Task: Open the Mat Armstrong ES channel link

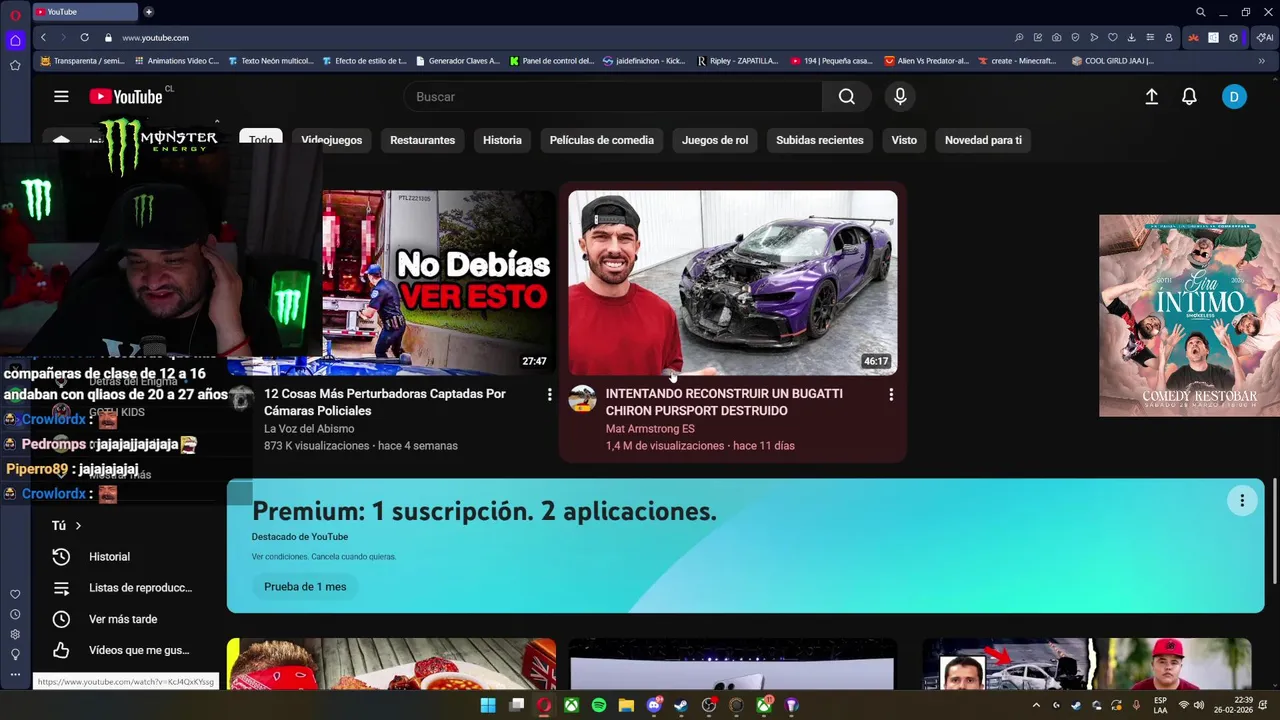Action: click(650, 429)
